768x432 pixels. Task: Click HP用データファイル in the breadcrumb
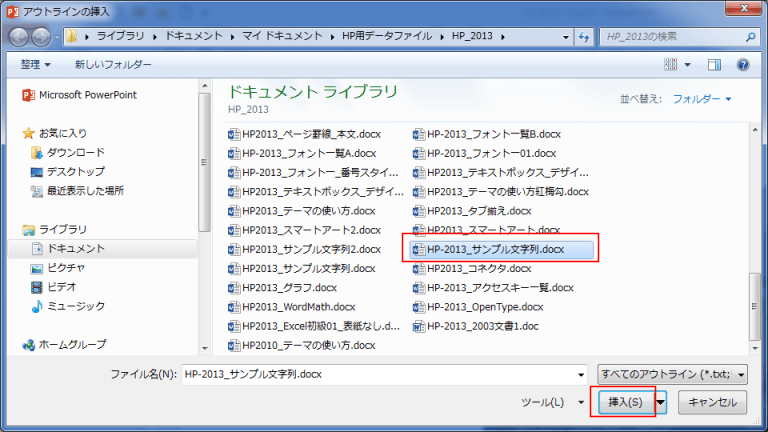pos(387,36)
